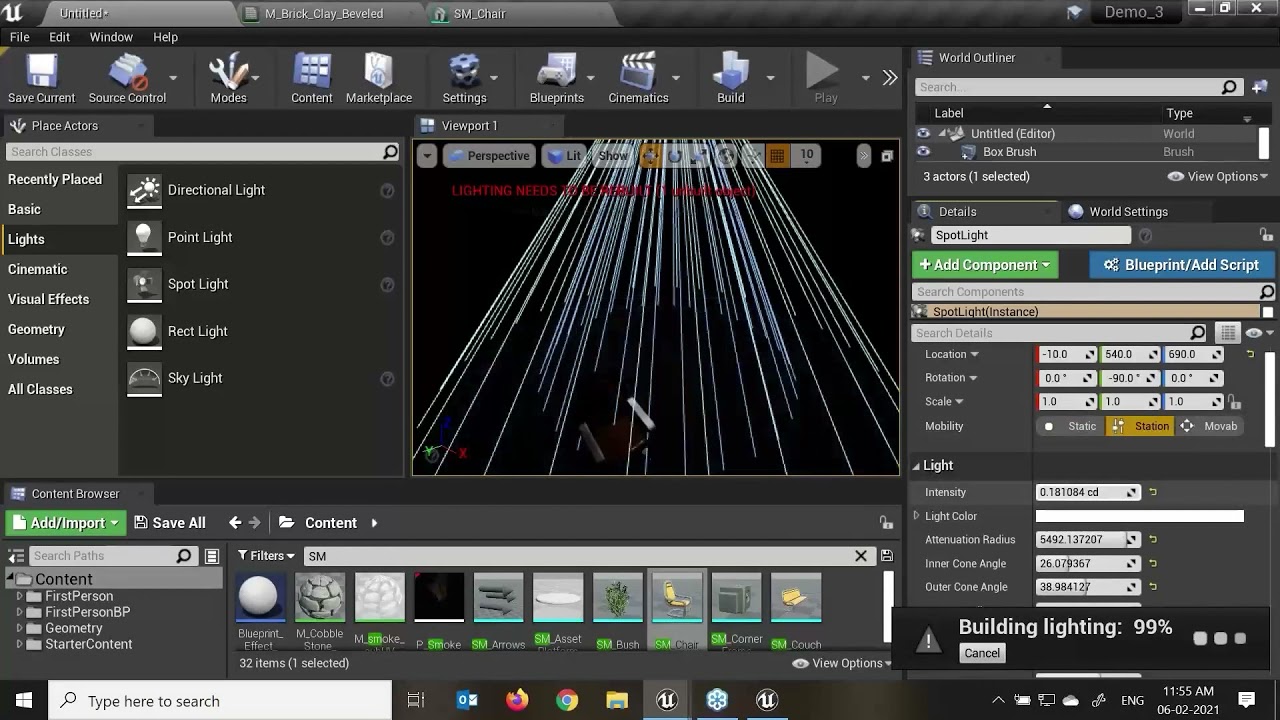This screenshot has height=720, width=1280.
Task: Open the Location type dropdown arrow
Action: [x=974, y=355]
